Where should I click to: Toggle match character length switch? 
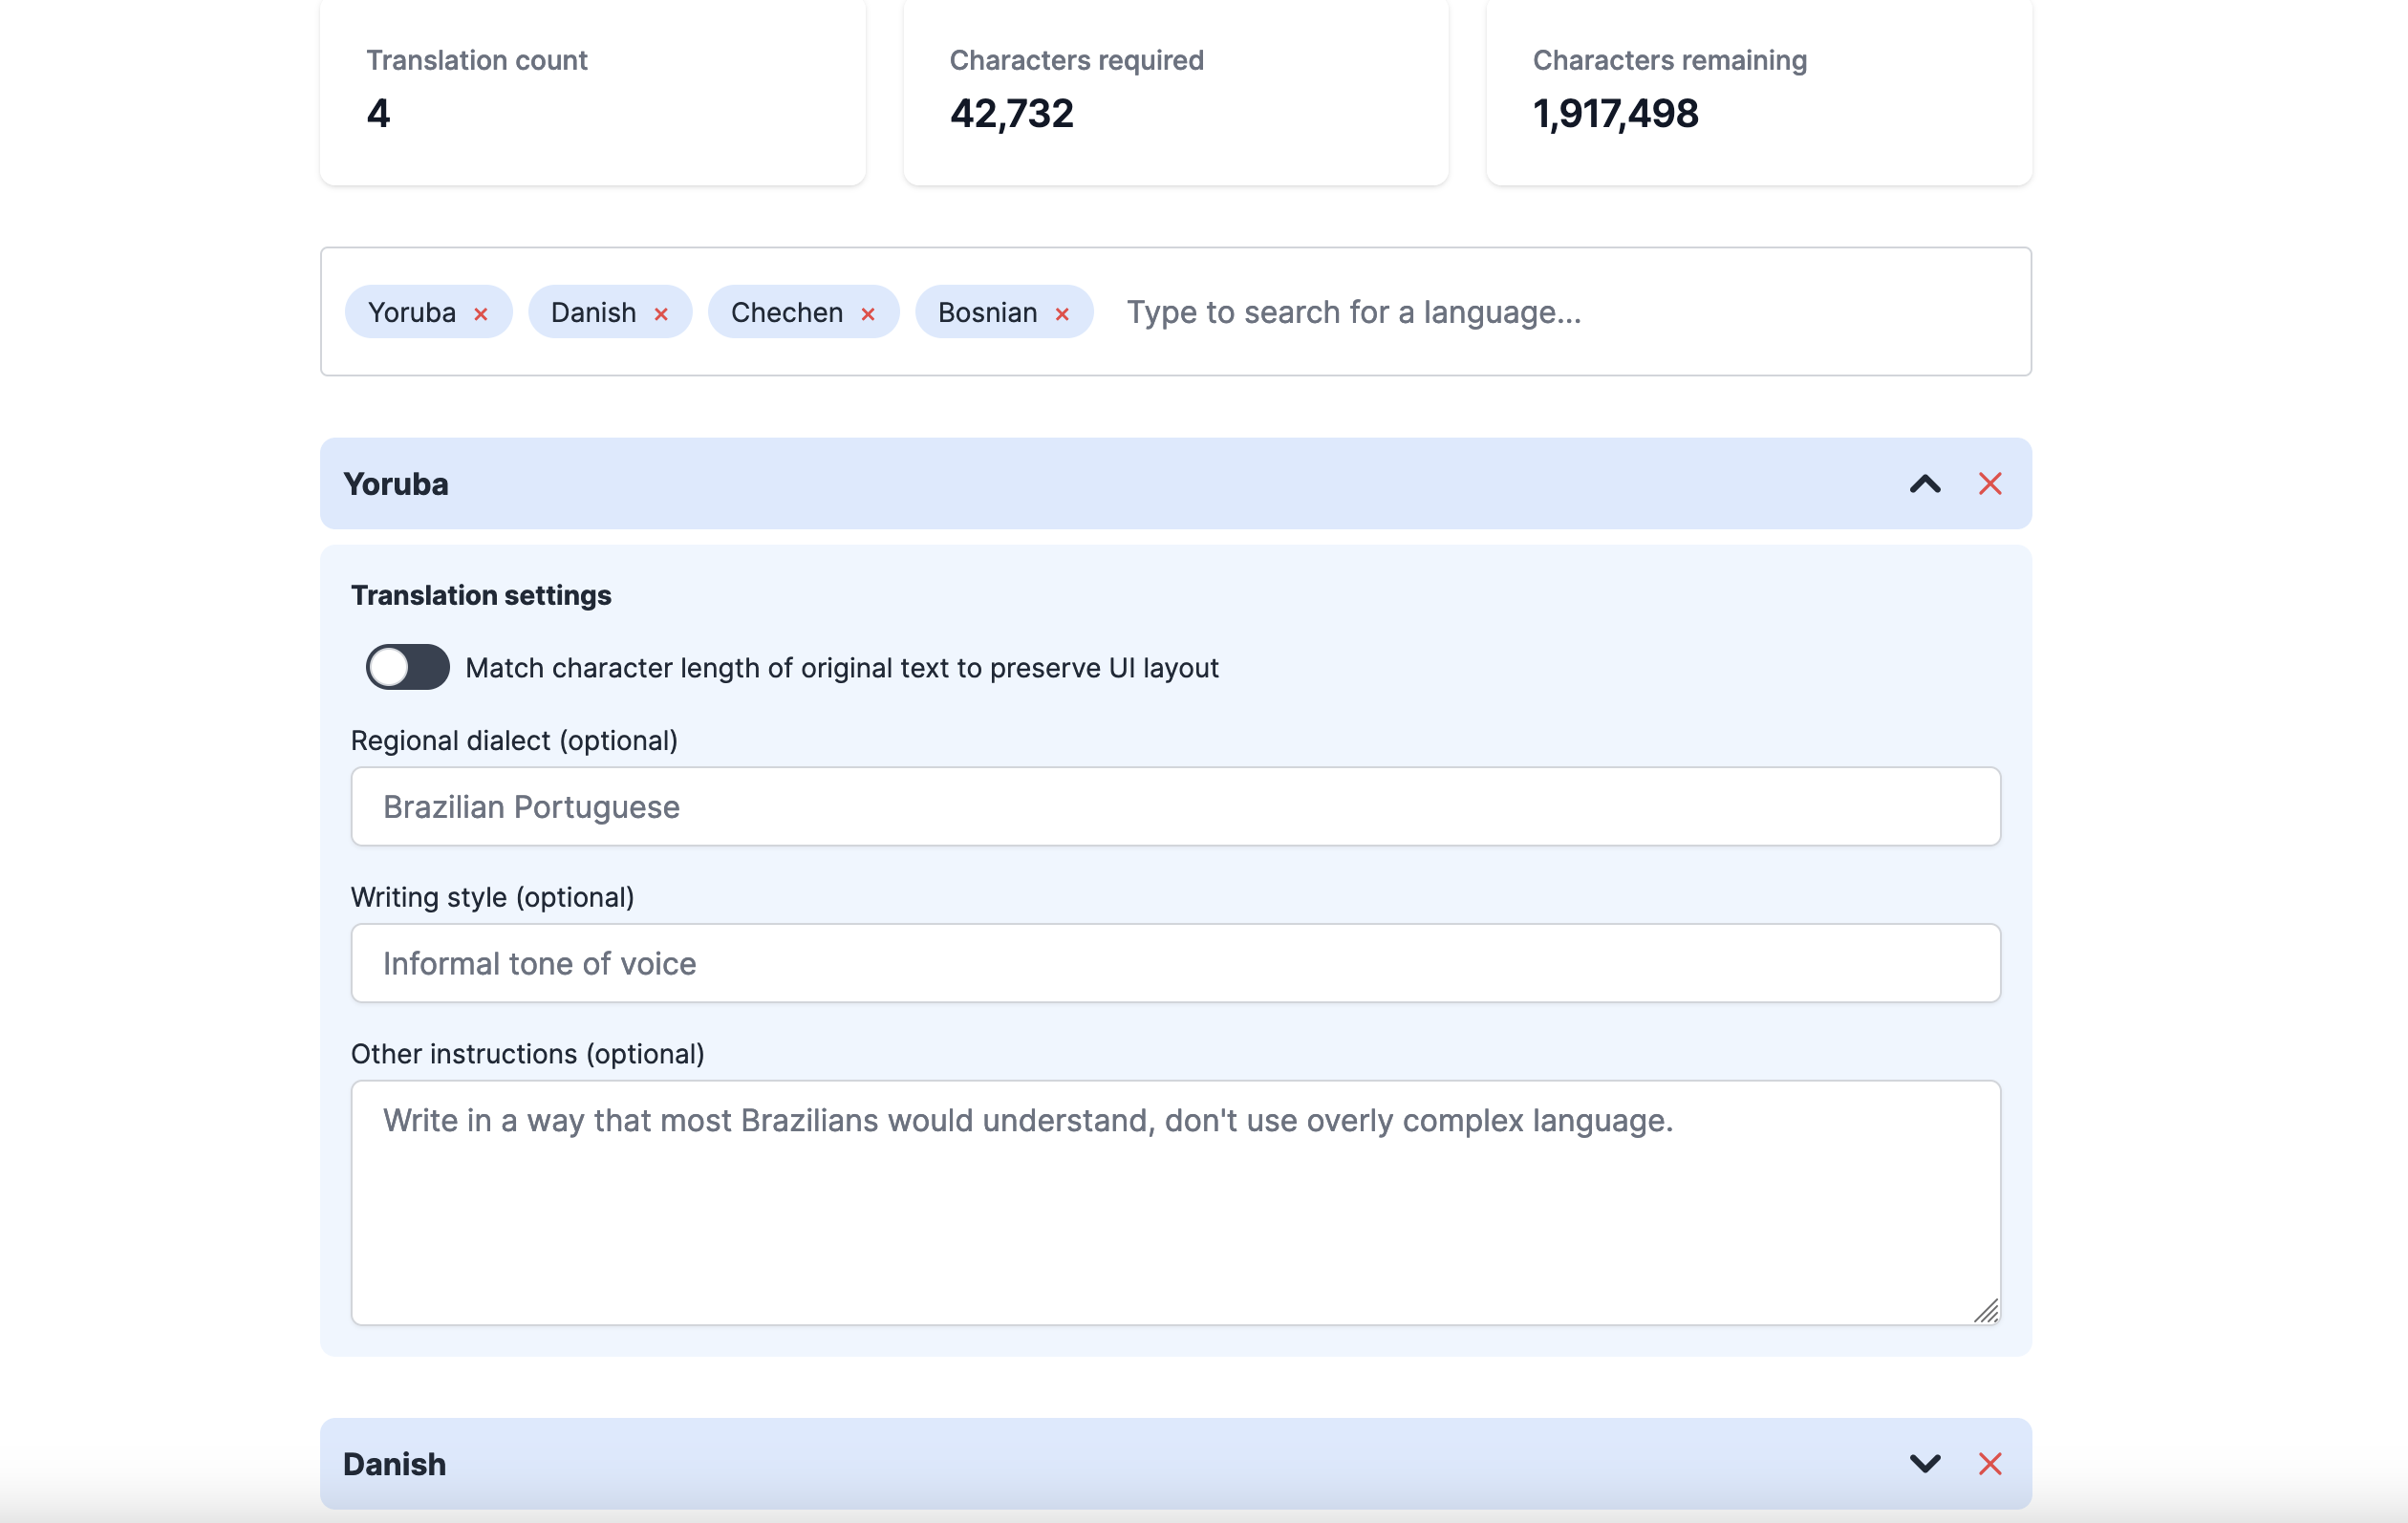408,667
